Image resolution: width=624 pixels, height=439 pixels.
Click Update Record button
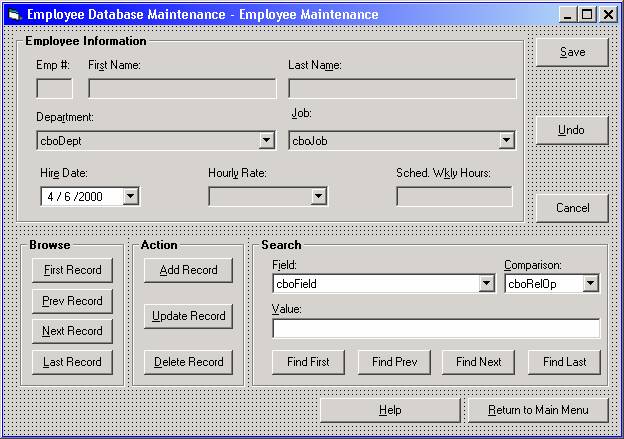coord(188,316)
